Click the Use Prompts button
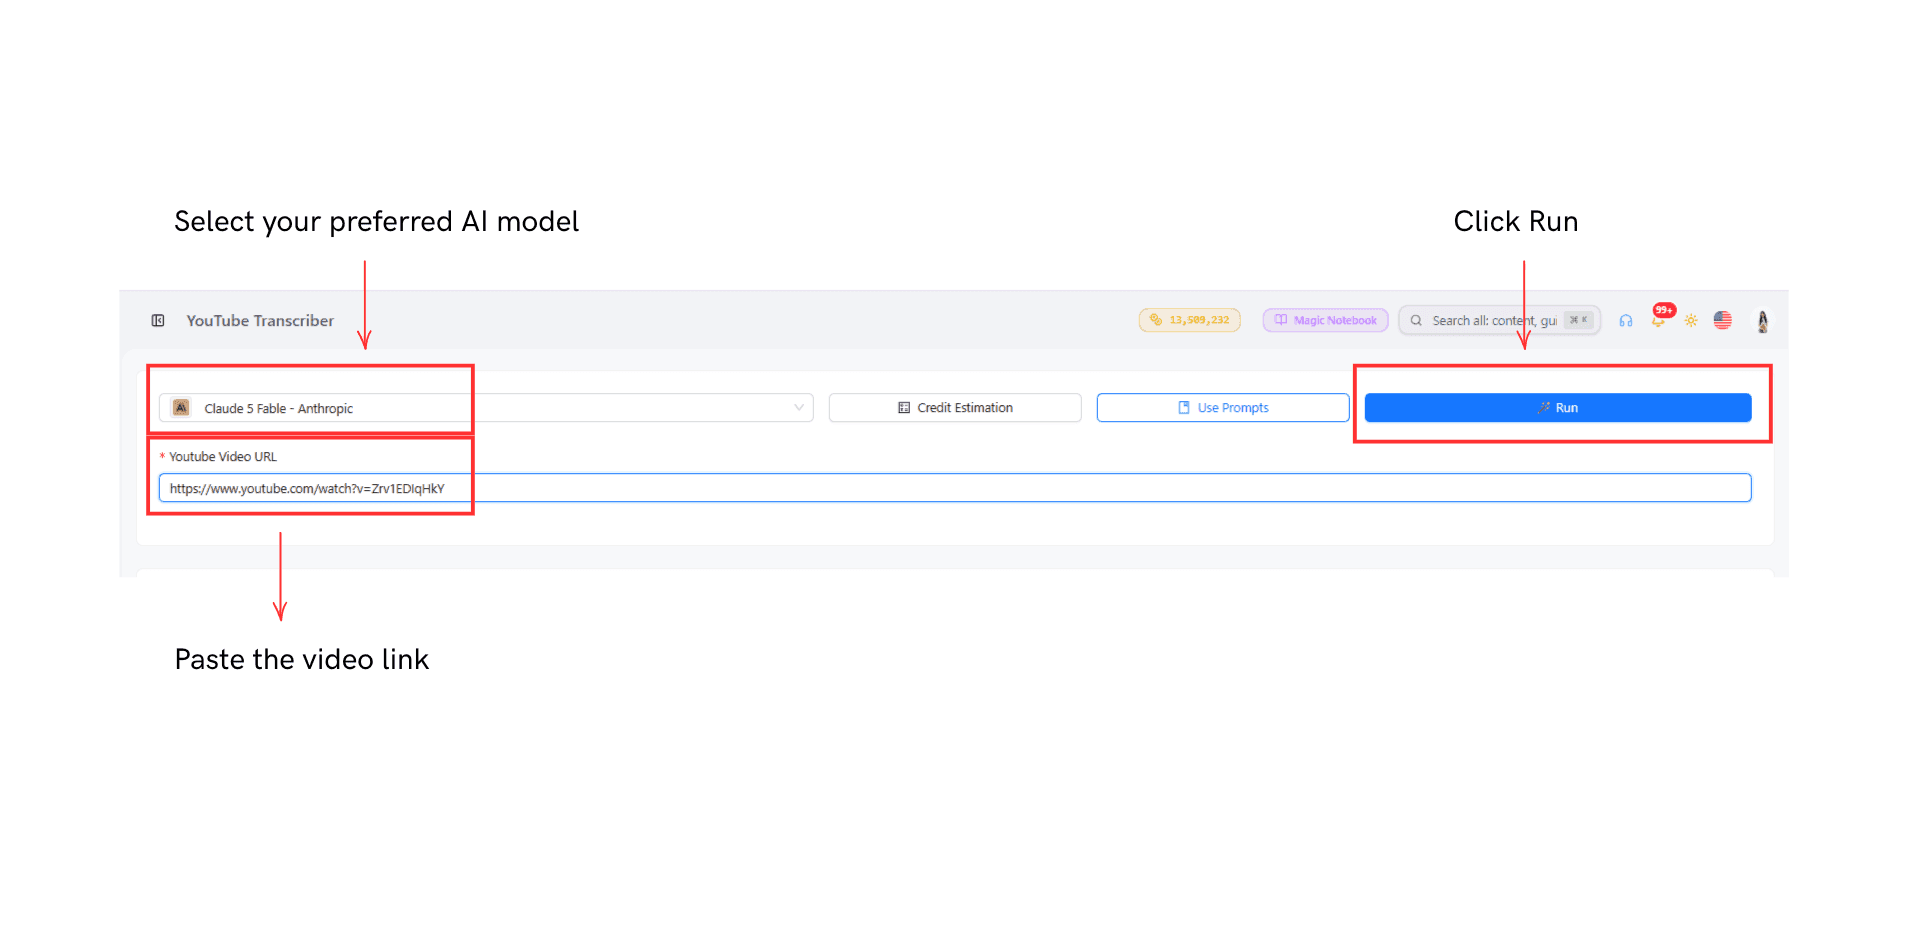This screenshot has height=944, width=1908. (x=1223, y=408)
